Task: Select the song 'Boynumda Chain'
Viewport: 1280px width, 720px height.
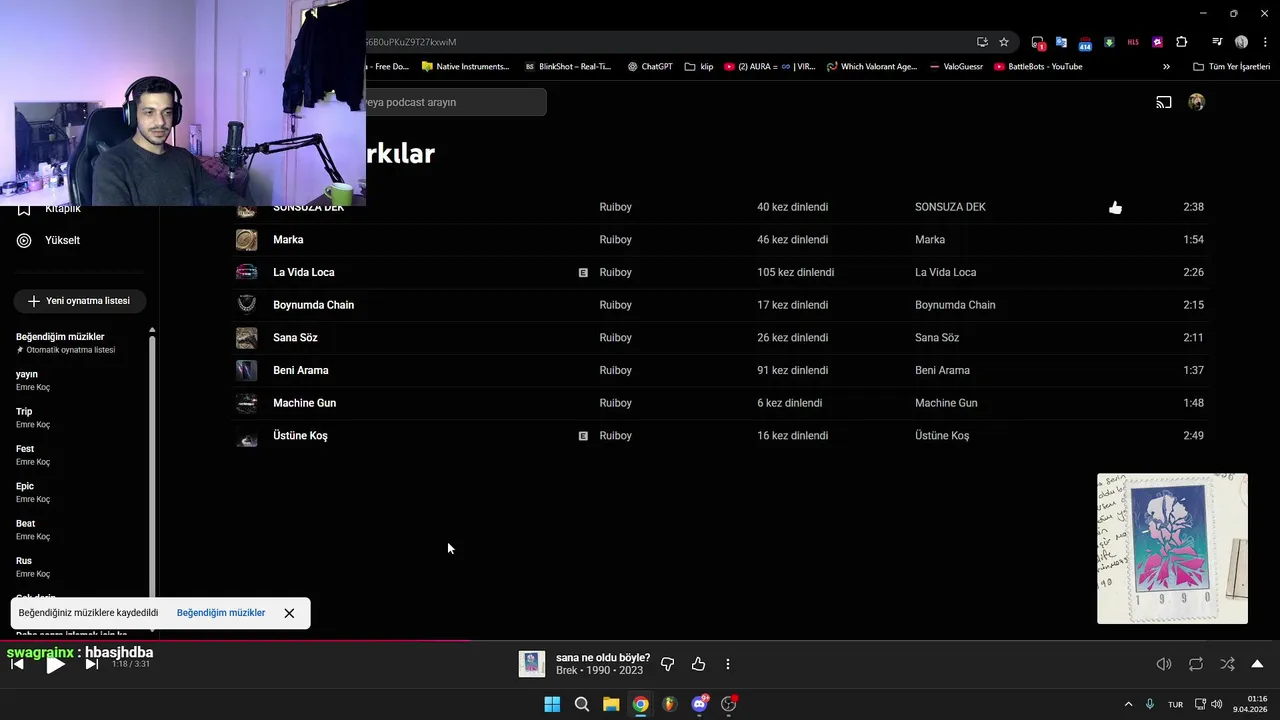Action: 313,305
